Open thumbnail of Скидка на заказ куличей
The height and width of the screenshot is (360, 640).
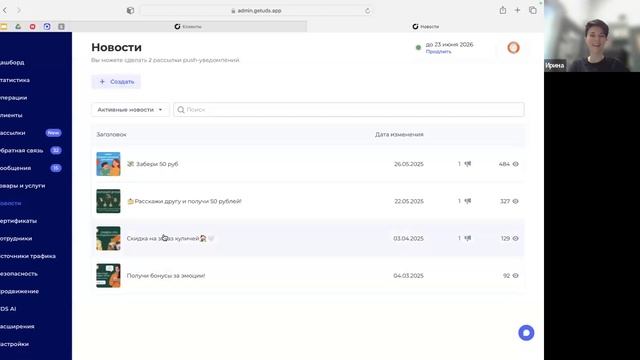click(108, 238)
